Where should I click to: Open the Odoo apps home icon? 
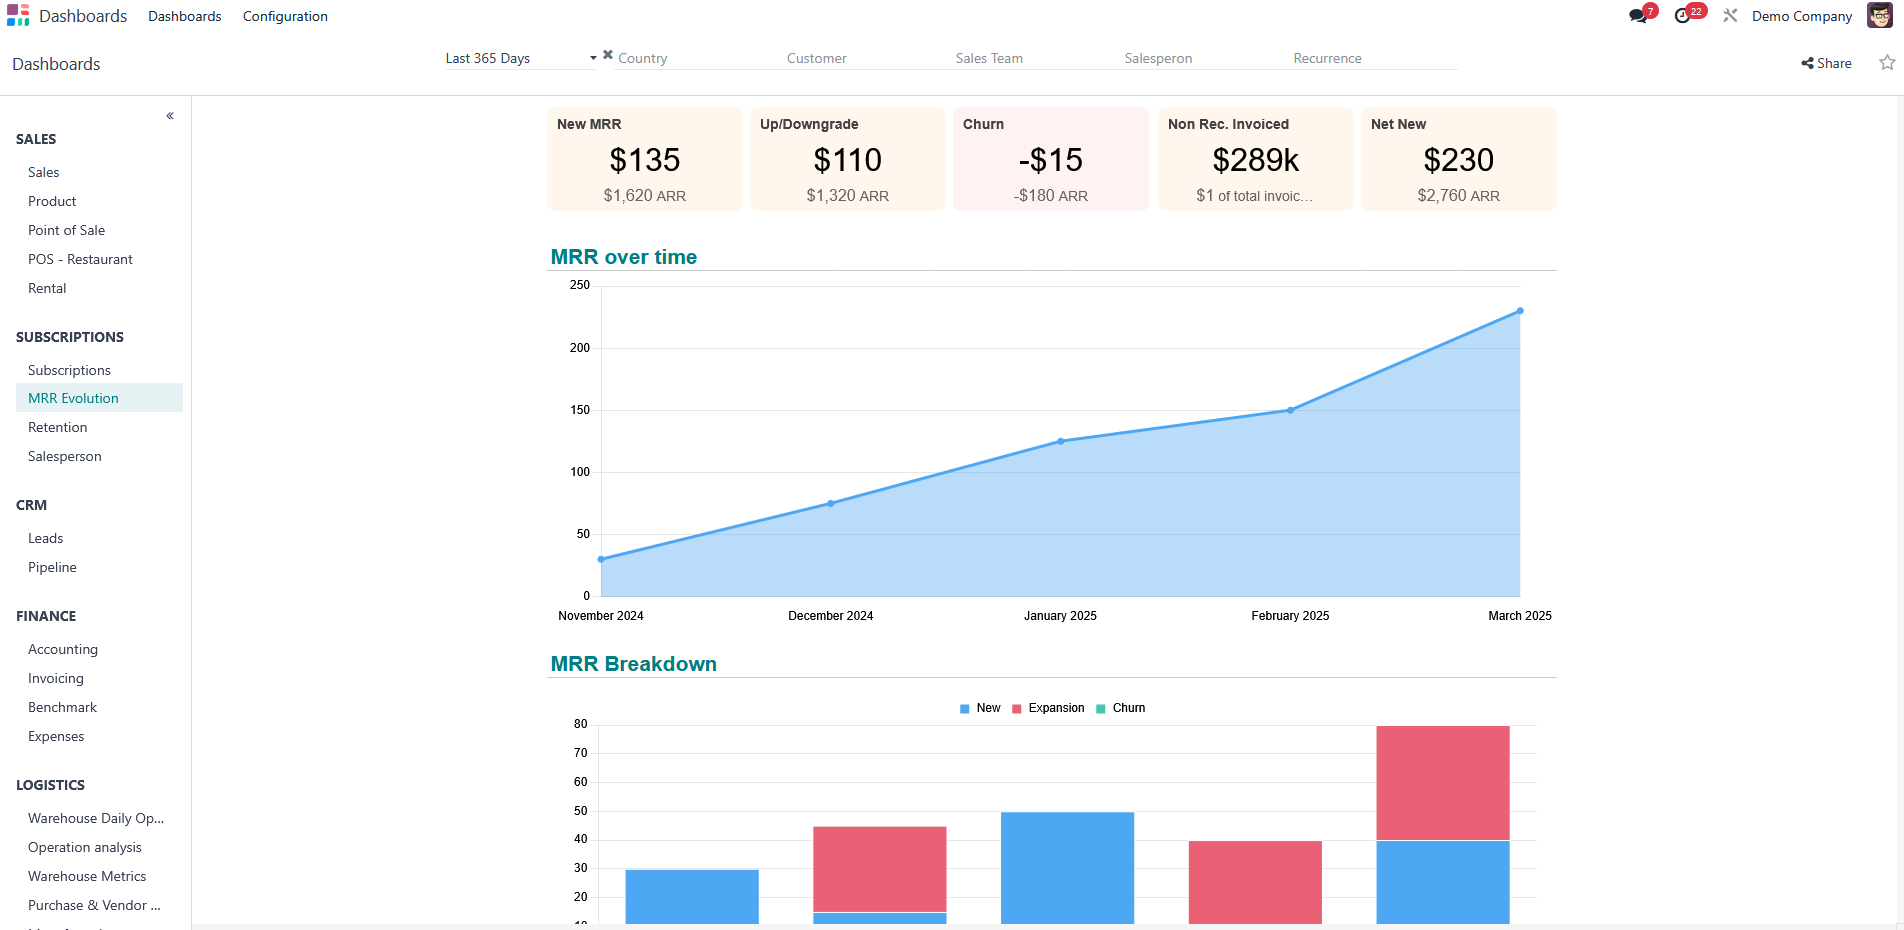click(x=18, y=16)
